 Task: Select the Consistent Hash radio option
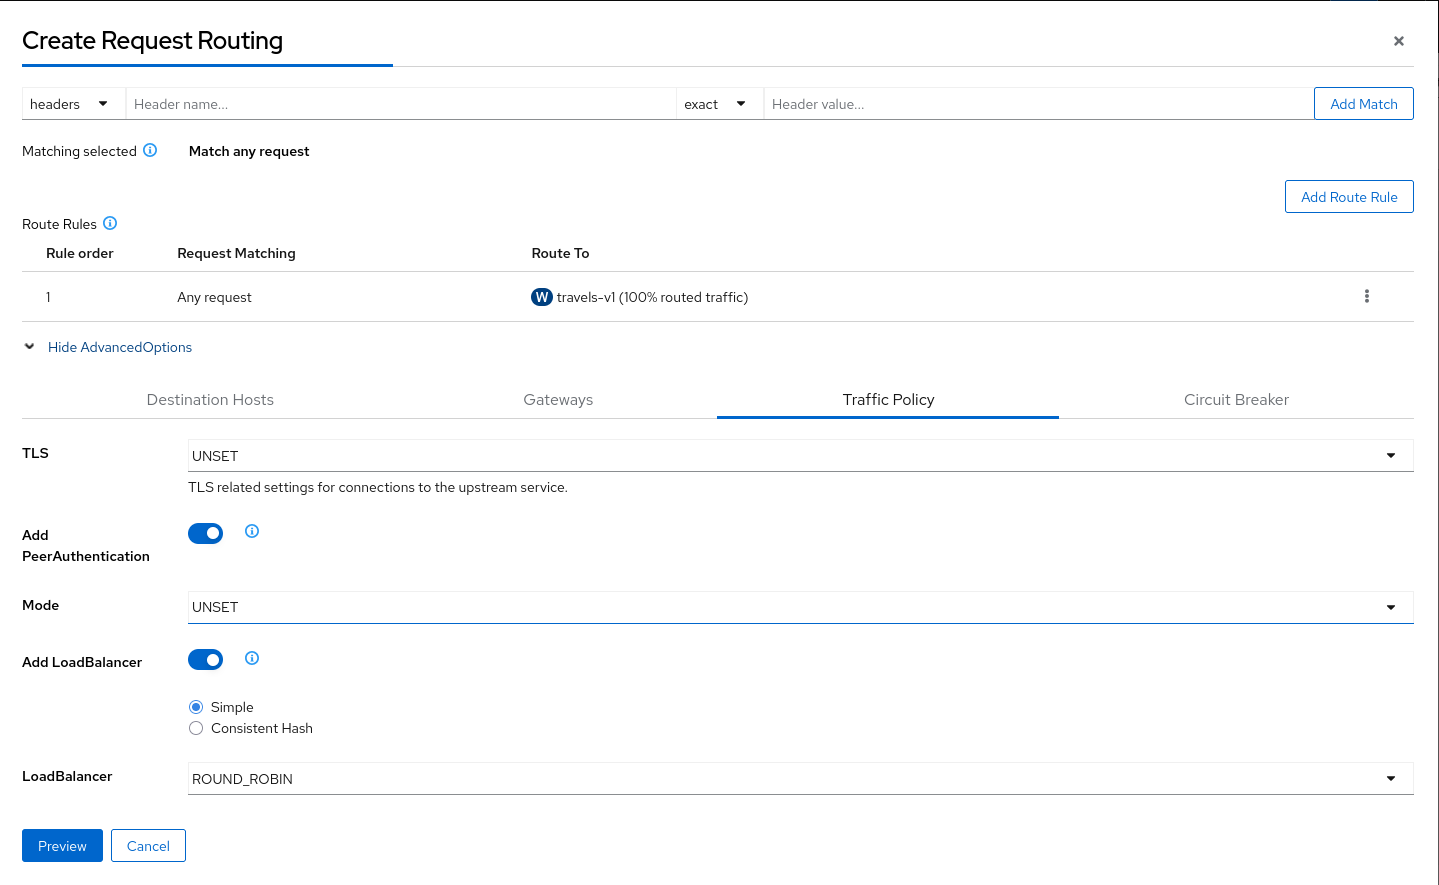[x=196, y=728]
